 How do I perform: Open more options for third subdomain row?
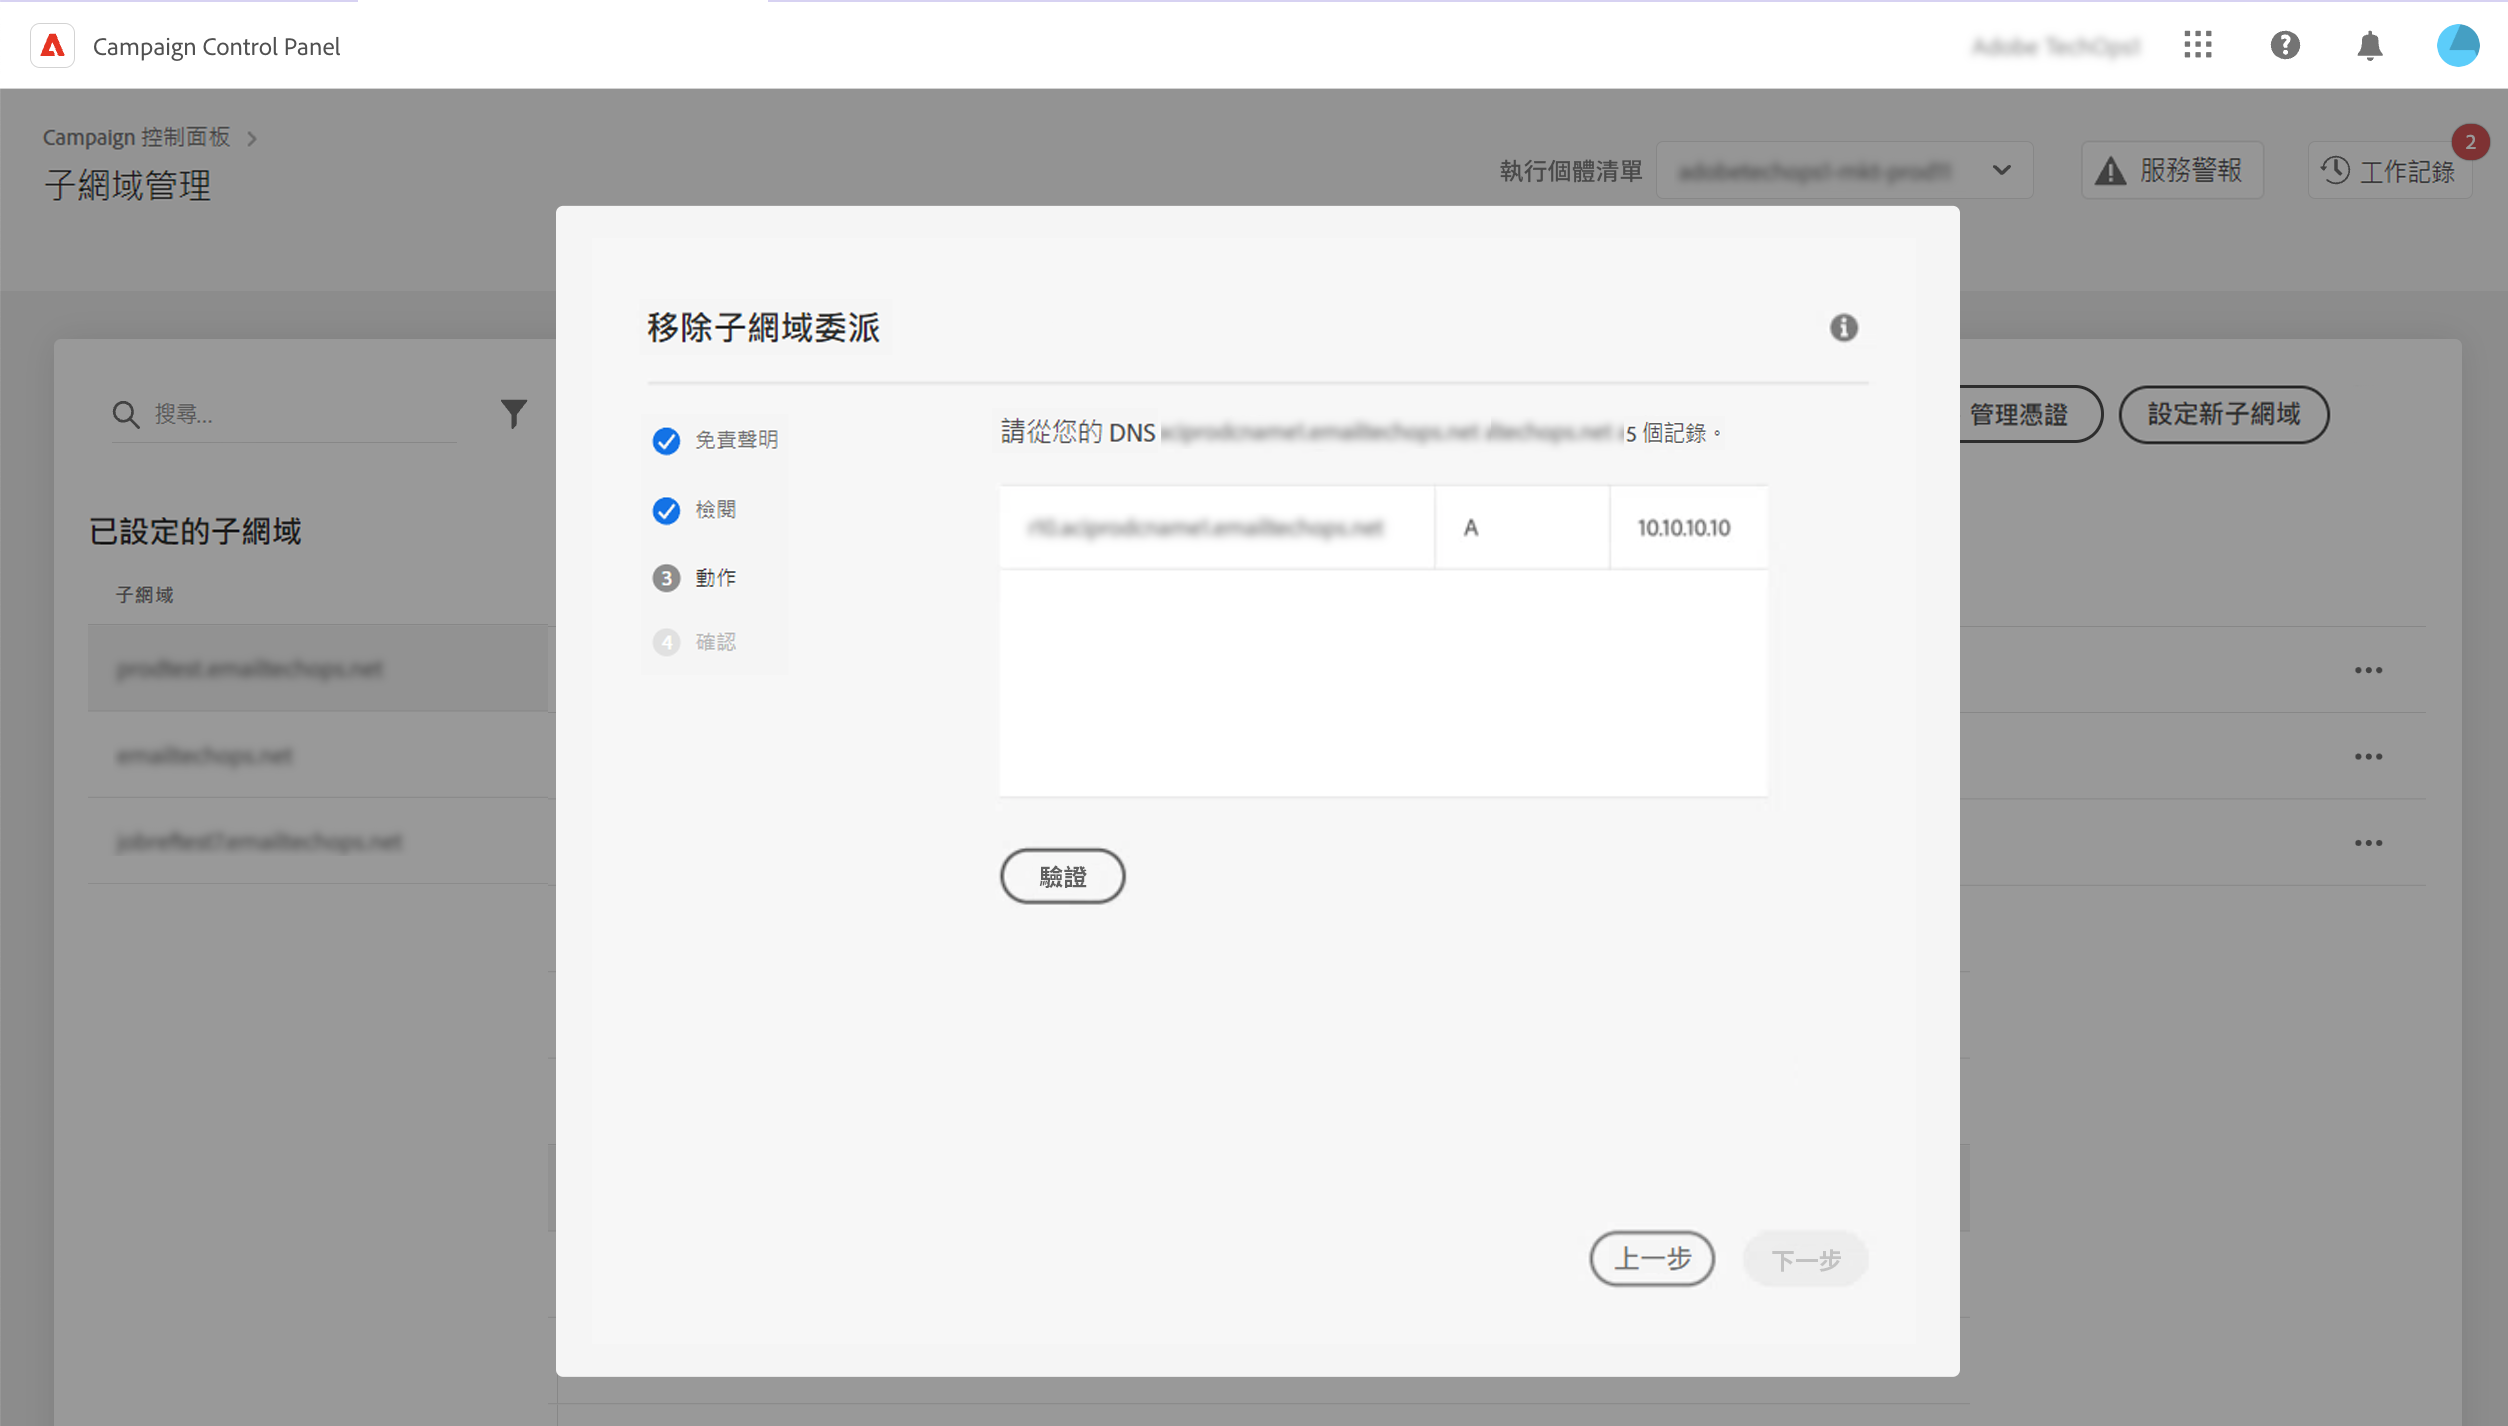click(x=2367, y=843)
